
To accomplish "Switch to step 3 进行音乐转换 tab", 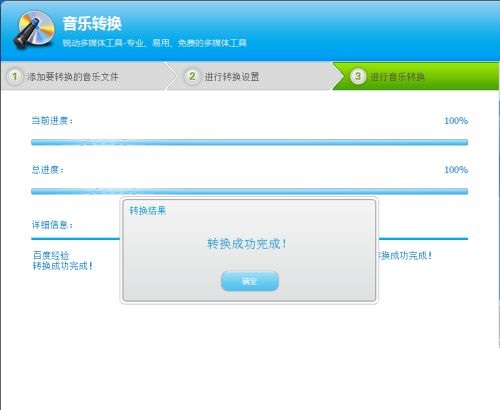I will point(416,76).
